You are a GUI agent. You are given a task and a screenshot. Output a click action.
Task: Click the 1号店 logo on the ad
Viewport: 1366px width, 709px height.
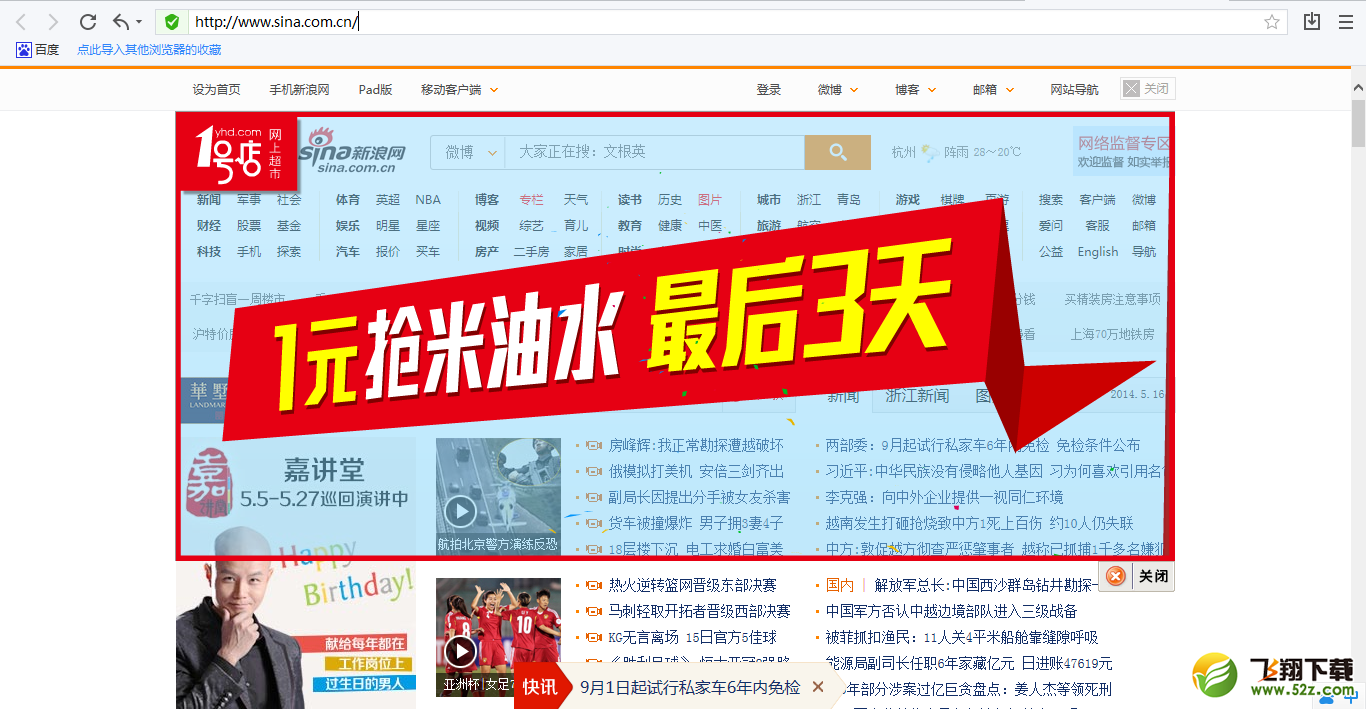pyautogui.click(x=238, y=150)
